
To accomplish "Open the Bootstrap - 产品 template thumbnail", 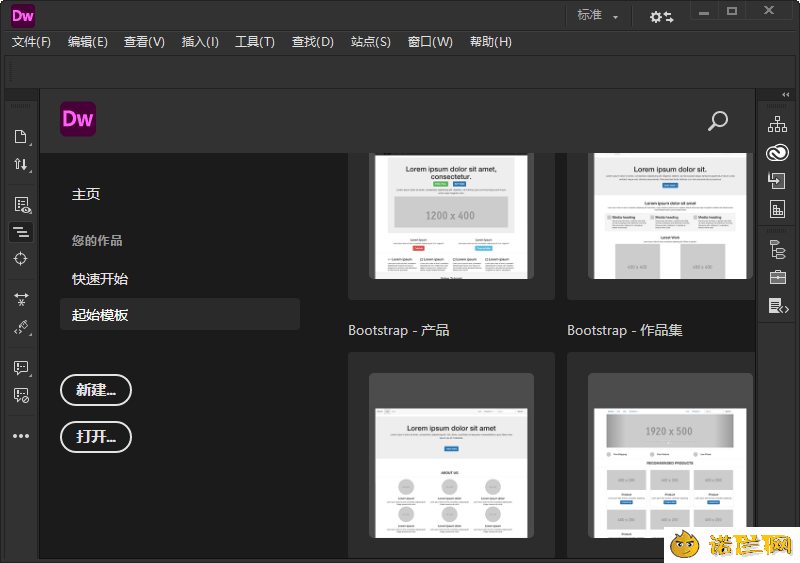I will [451, 455].
